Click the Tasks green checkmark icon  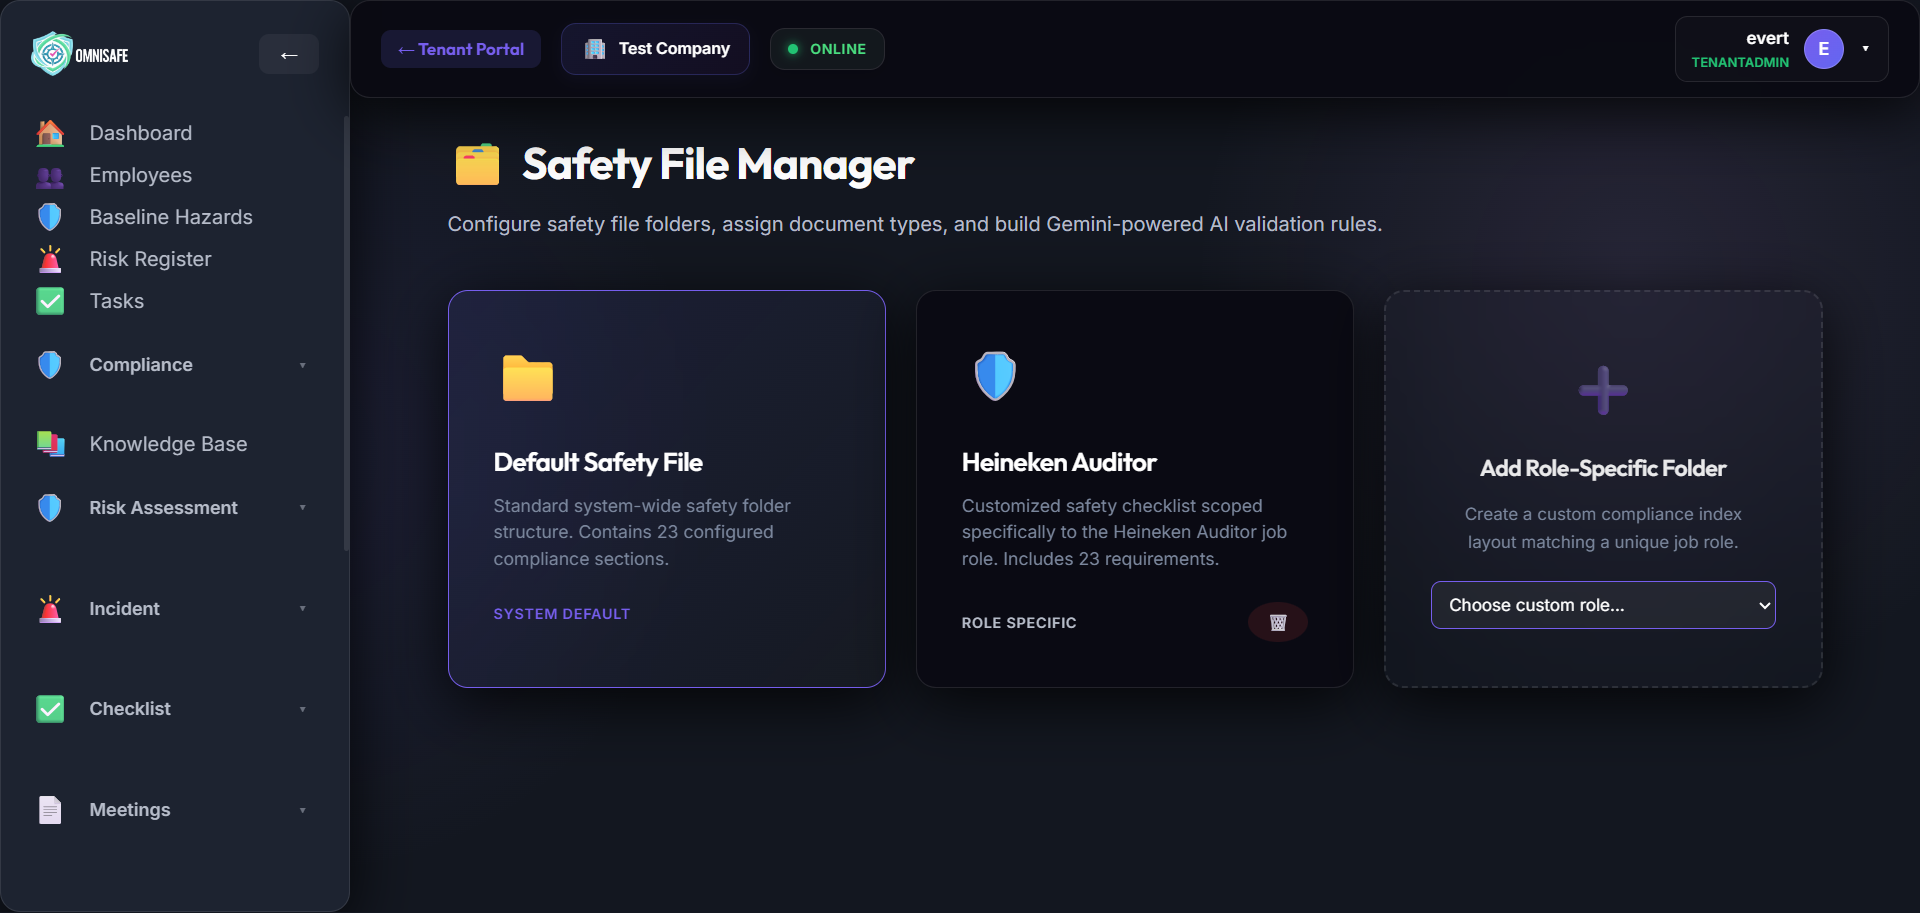50,301
